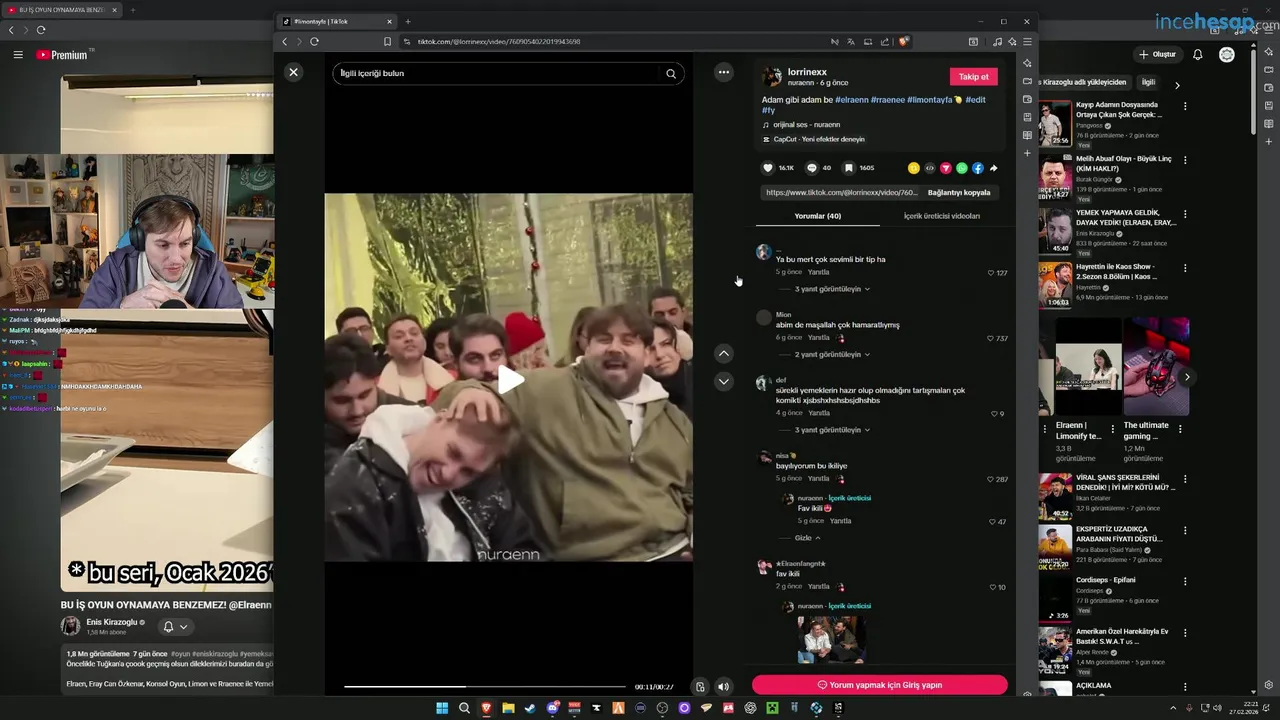Image resolution: width=1280 pixels, height=720 pixels.
Task: Like nuraenn's 'Fav ikili' reply
Action: point(993,522)
